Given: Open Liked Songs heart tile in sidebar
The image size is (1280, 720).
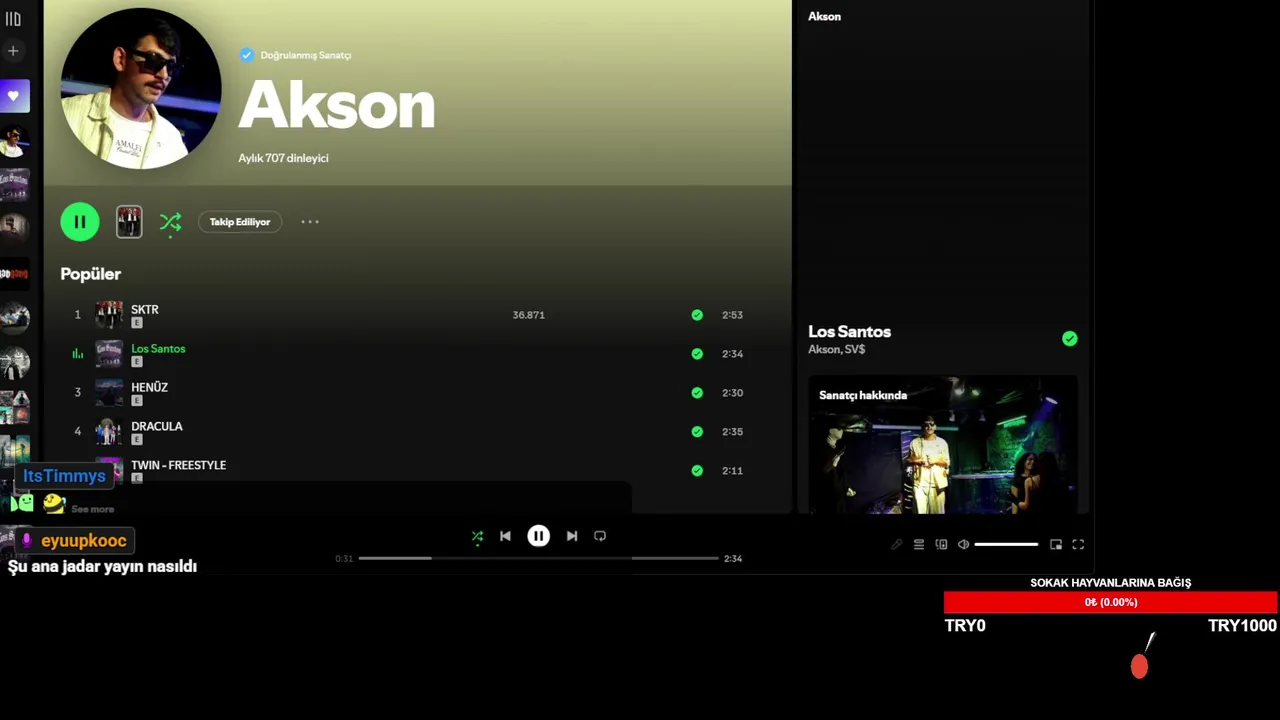Looking at the screenshot, I should (14, 96).
